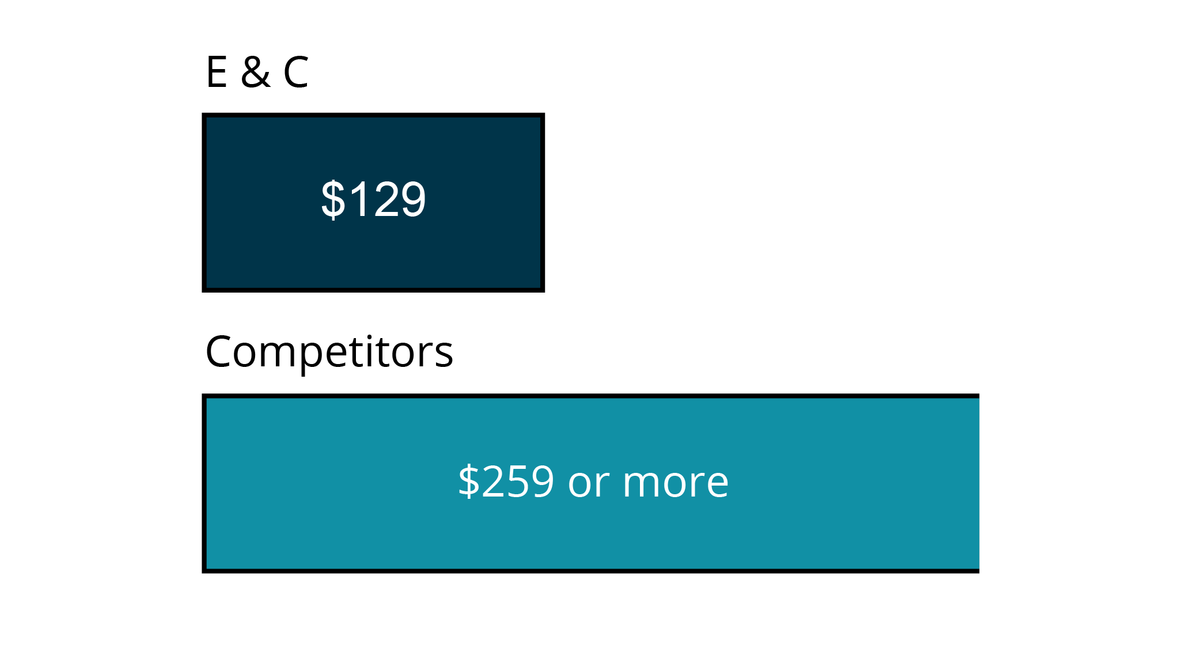
Task: Click the "E & C" heading label
Action: [x=257, y=74]
